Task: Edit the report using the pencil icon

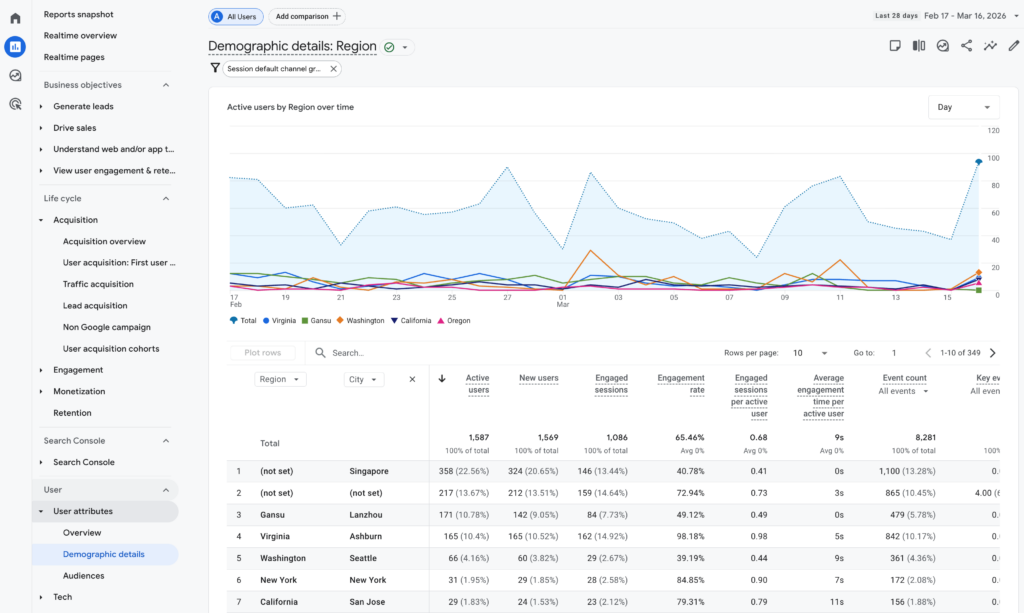Action: 1013,46
